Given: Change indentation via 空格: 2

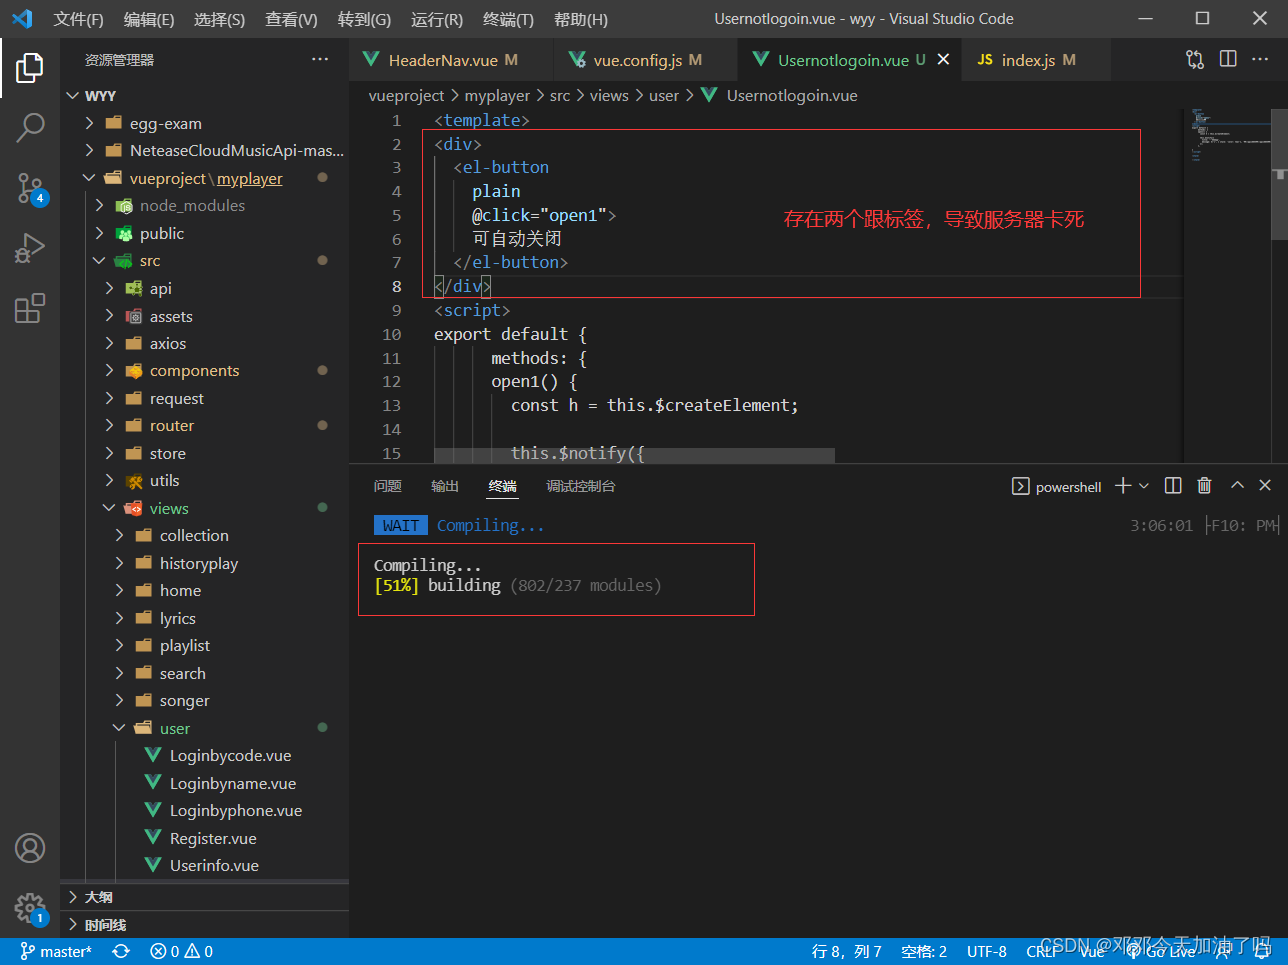Looking at the screenshot, I should (924, 952).
